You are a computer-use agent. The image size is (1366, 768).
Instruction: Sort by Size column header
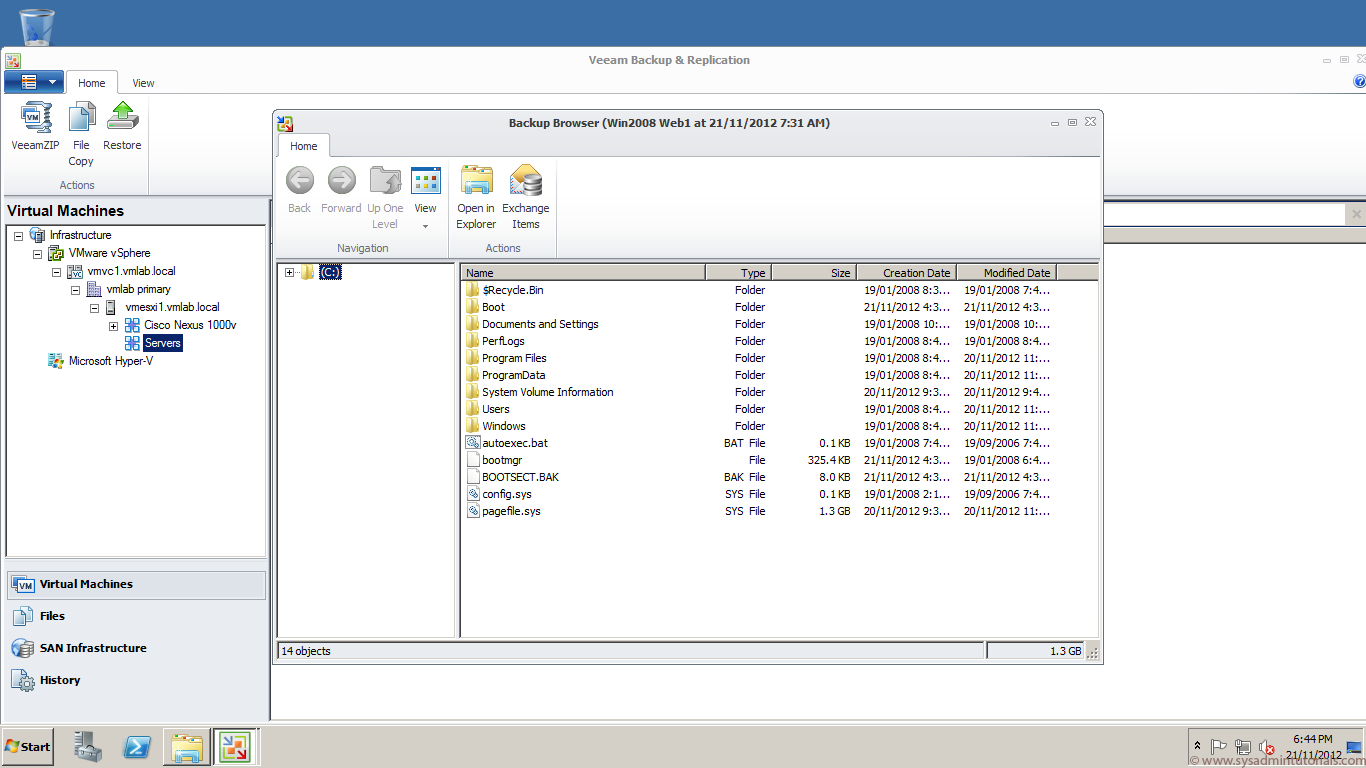tap(813, 272)
